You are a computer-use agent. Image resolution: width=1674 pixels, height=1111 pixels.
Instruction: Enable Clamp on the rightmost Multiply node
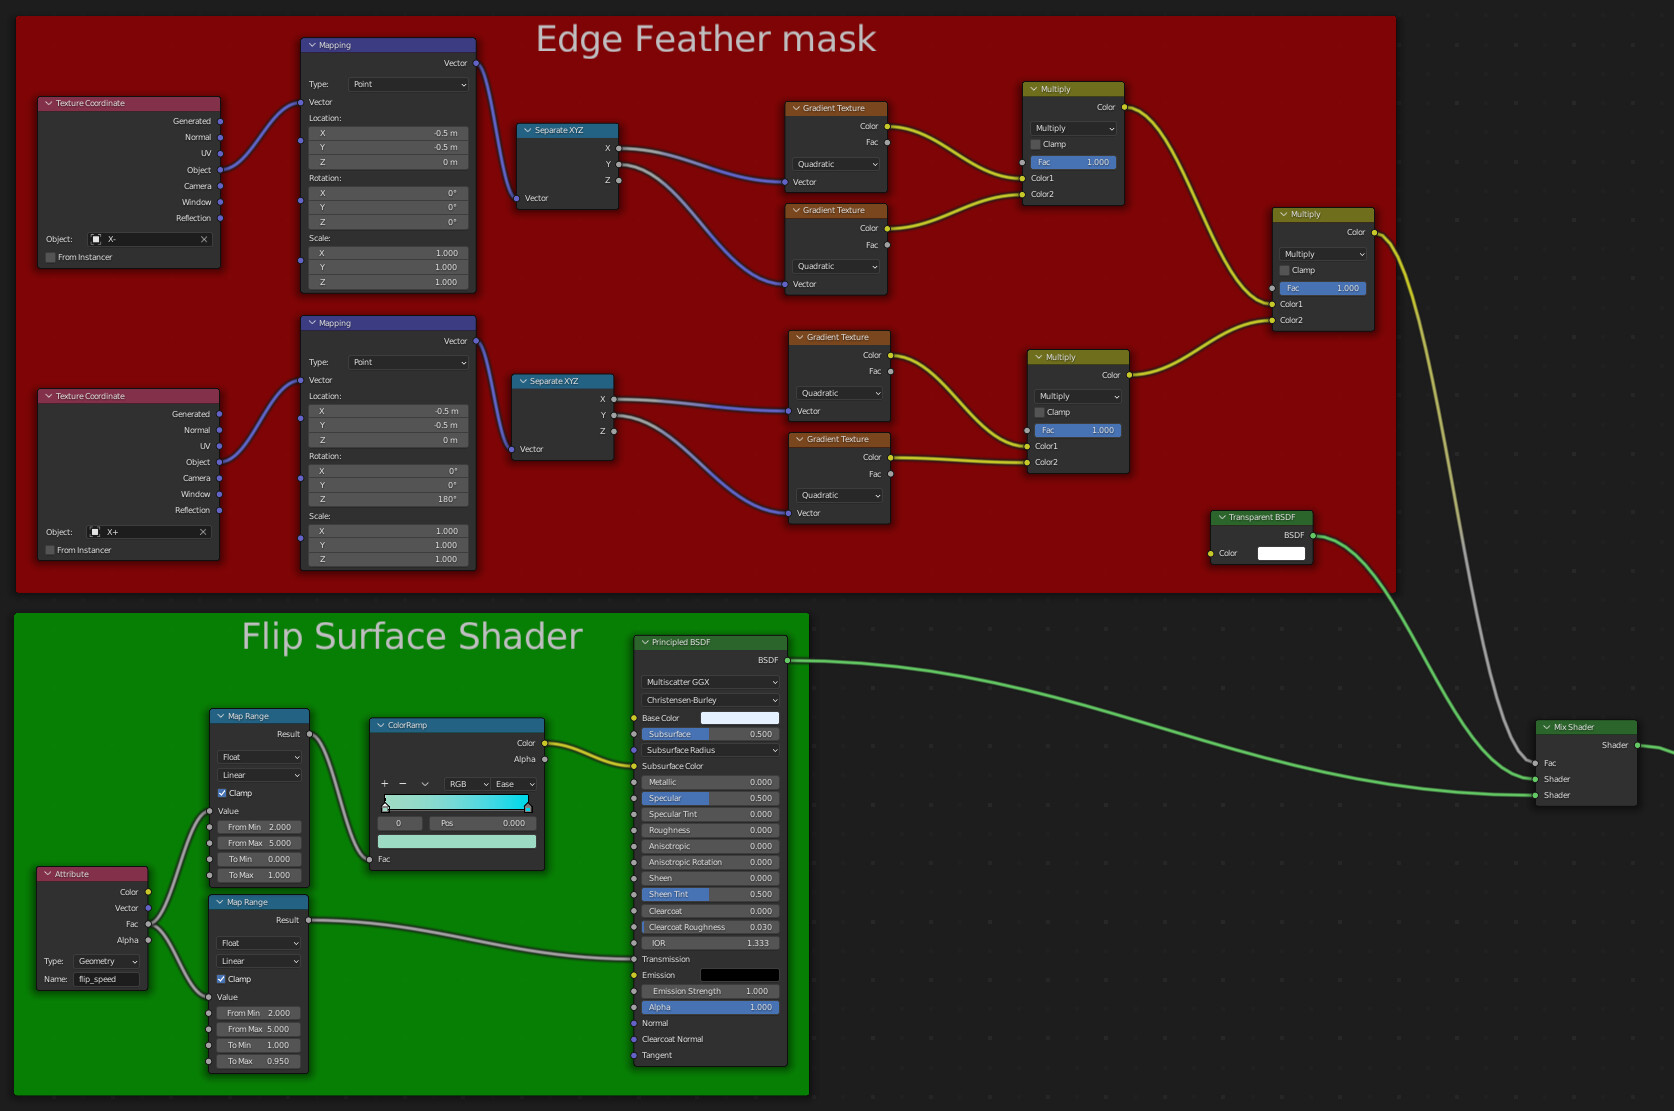tap(1285, 271)
